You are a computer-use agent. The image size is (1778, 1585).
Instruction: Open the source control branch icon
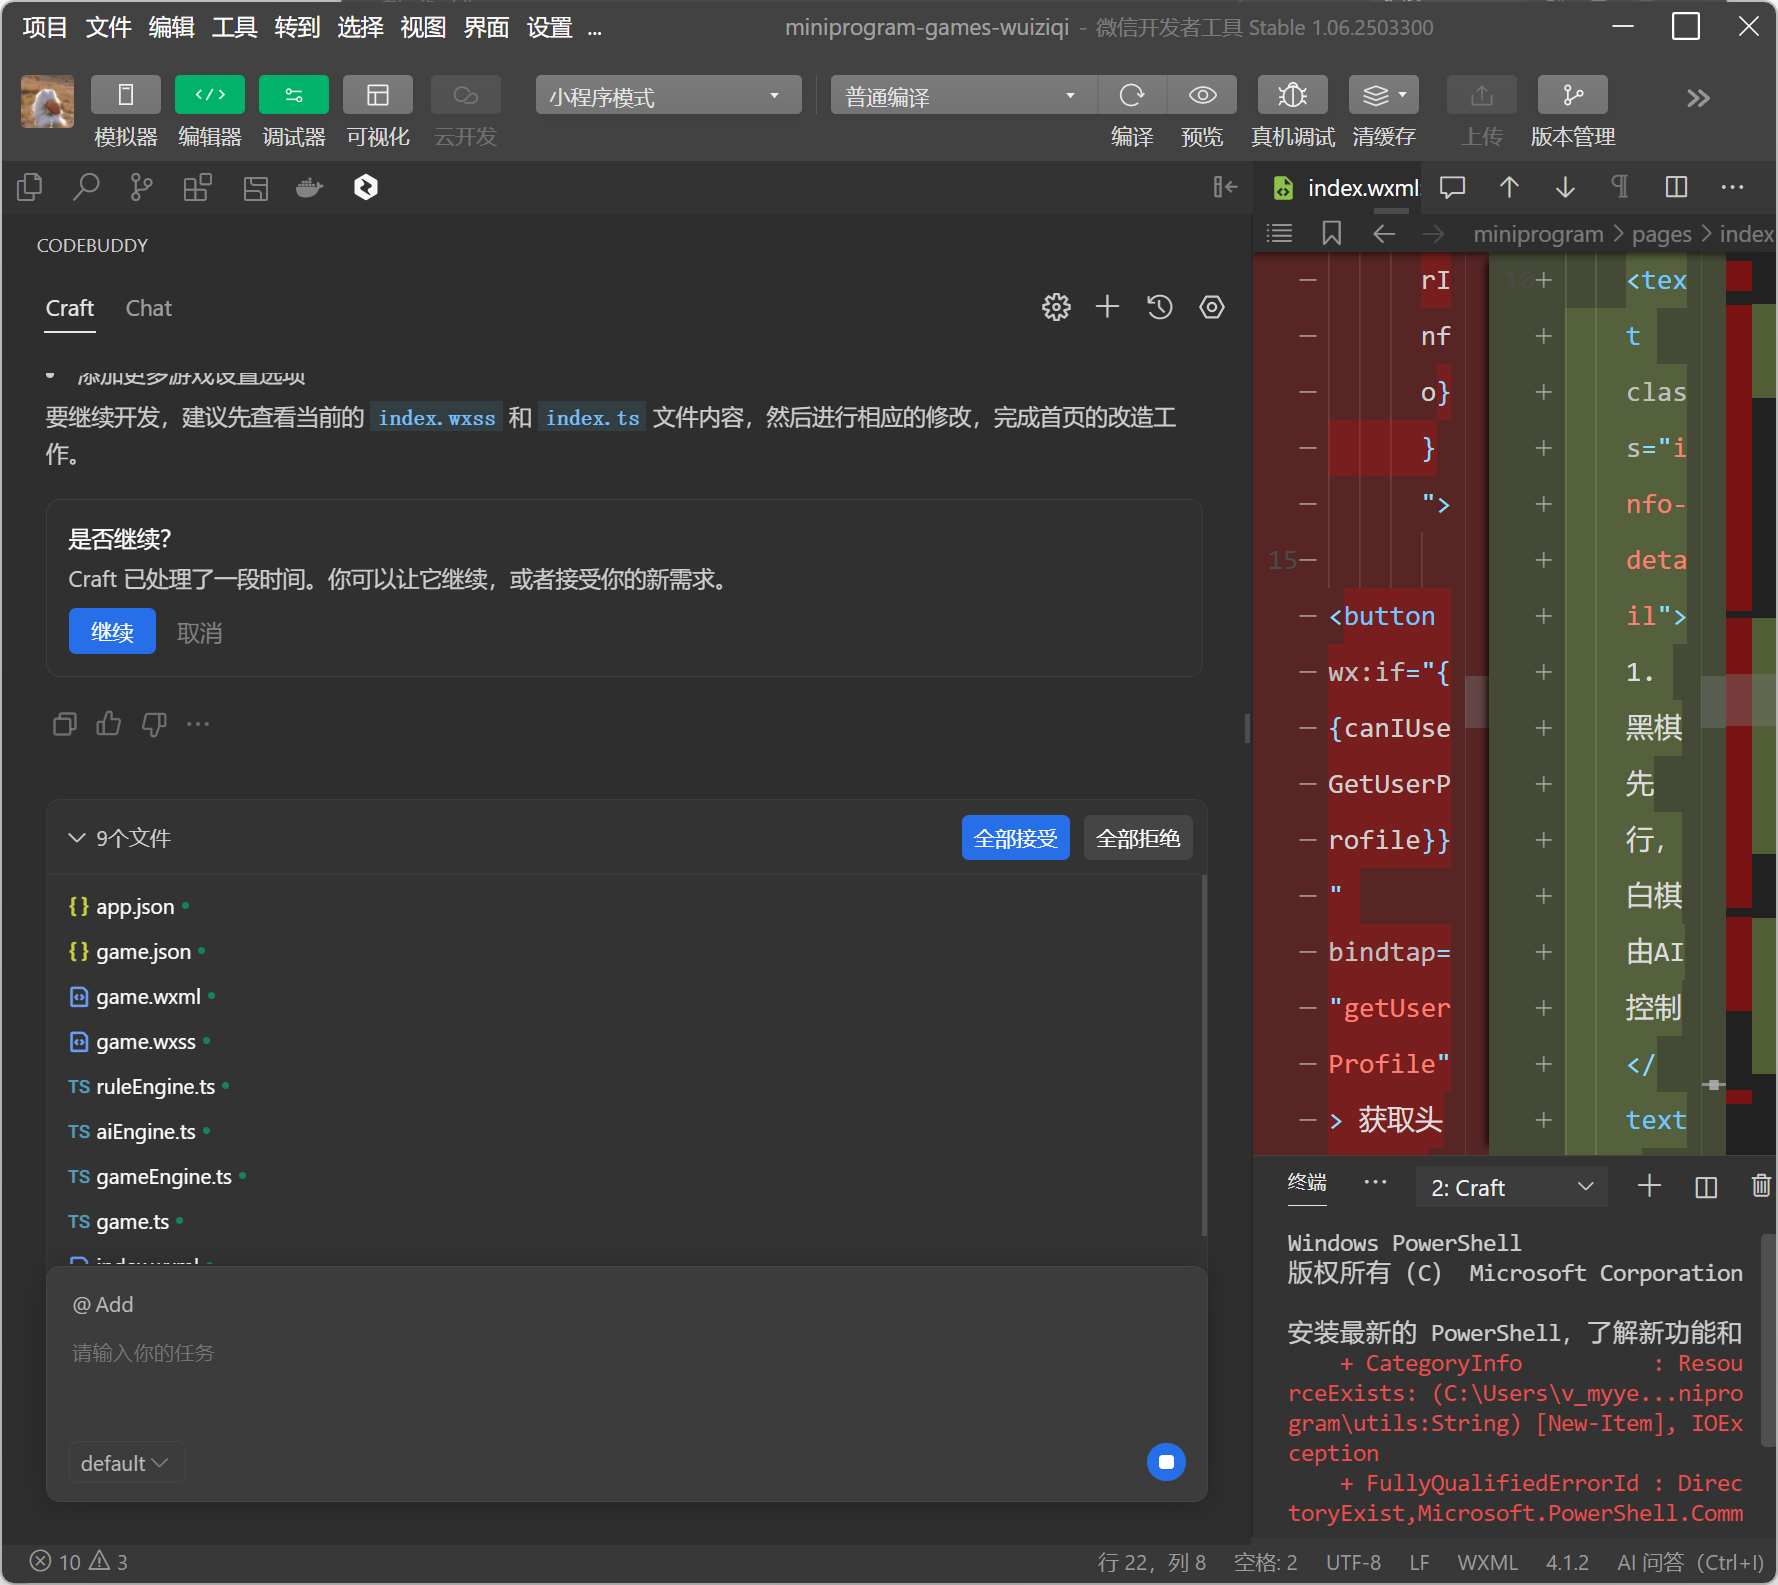coord(141,187)
